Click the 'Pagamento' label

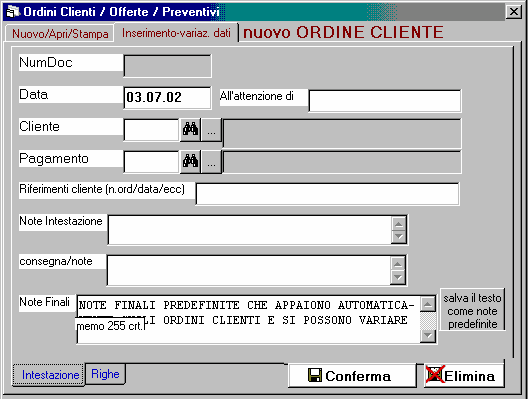coord(54,158)
